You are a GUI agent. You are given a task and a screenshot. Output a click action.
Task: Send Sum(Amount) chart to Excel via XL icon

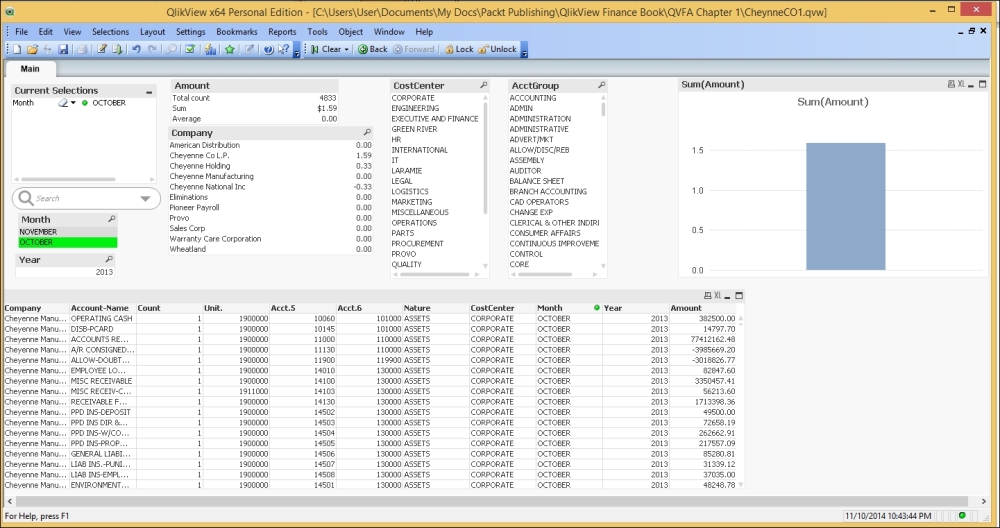[960, 84]
